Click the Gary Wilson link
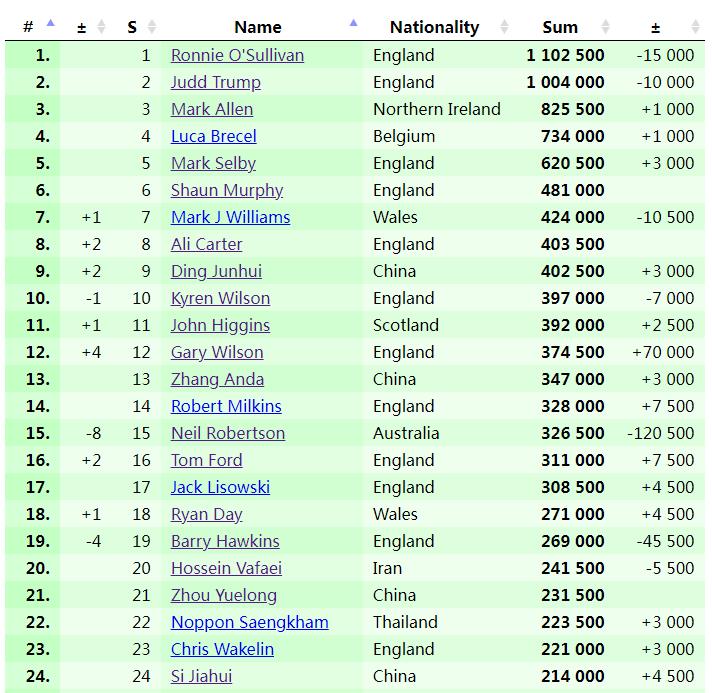The height and width of the screenshot is (693, 712). (217, 352)
